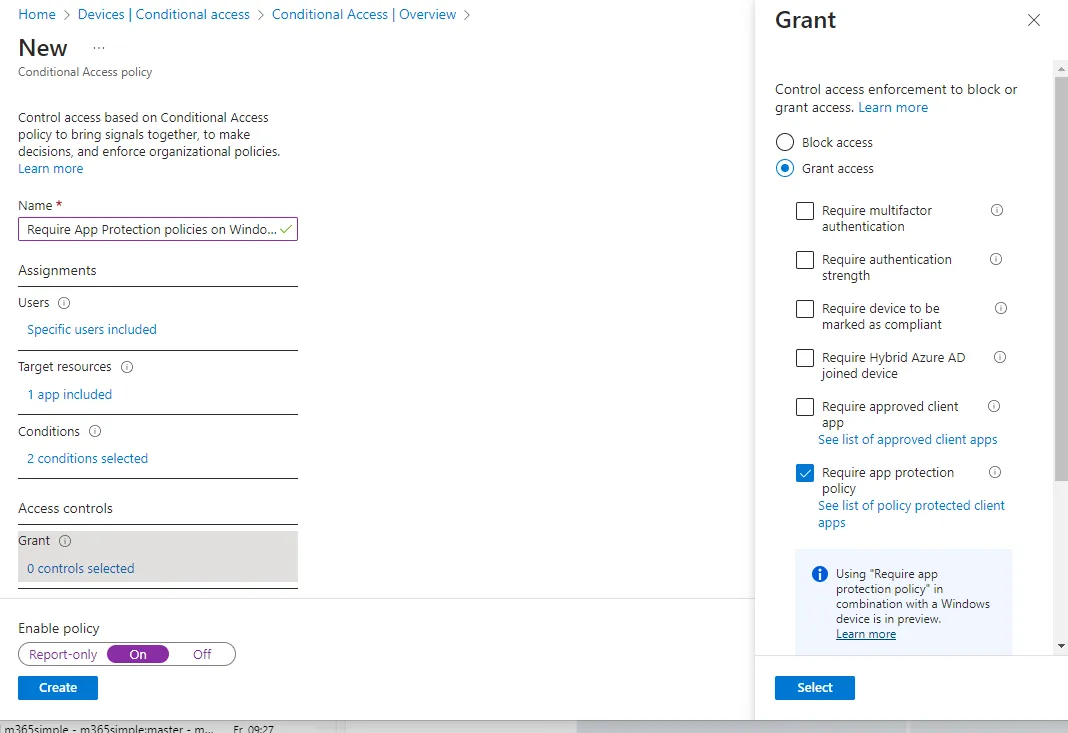Check Require device to be marked as compliant

[x=805, y=309]
